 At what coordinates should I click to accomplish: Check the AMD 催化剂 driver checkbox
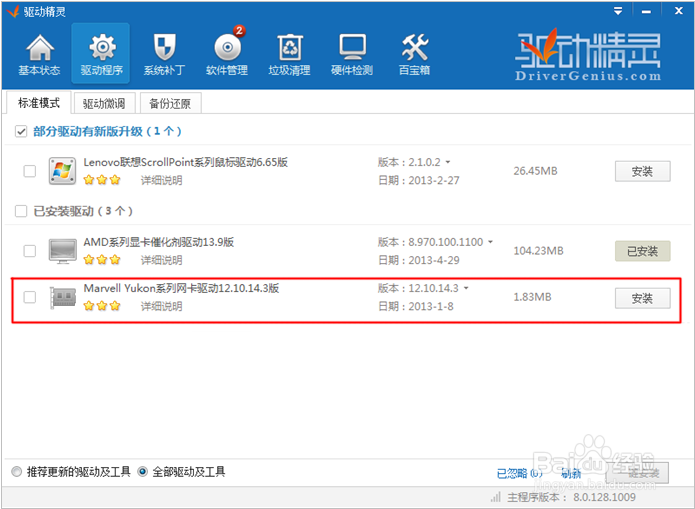coord(30,251)
